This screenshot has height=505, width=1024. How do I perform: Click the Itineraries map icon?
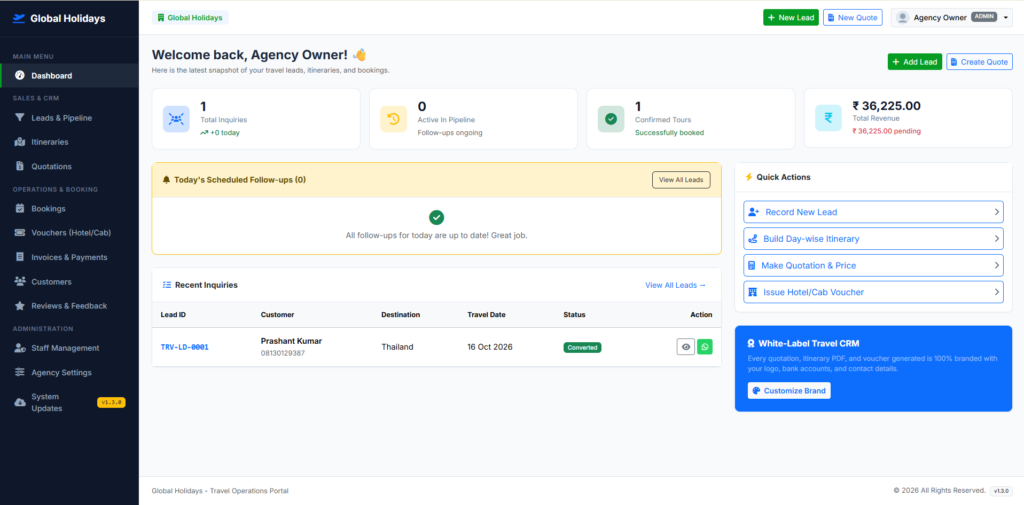tap(20, 142)
